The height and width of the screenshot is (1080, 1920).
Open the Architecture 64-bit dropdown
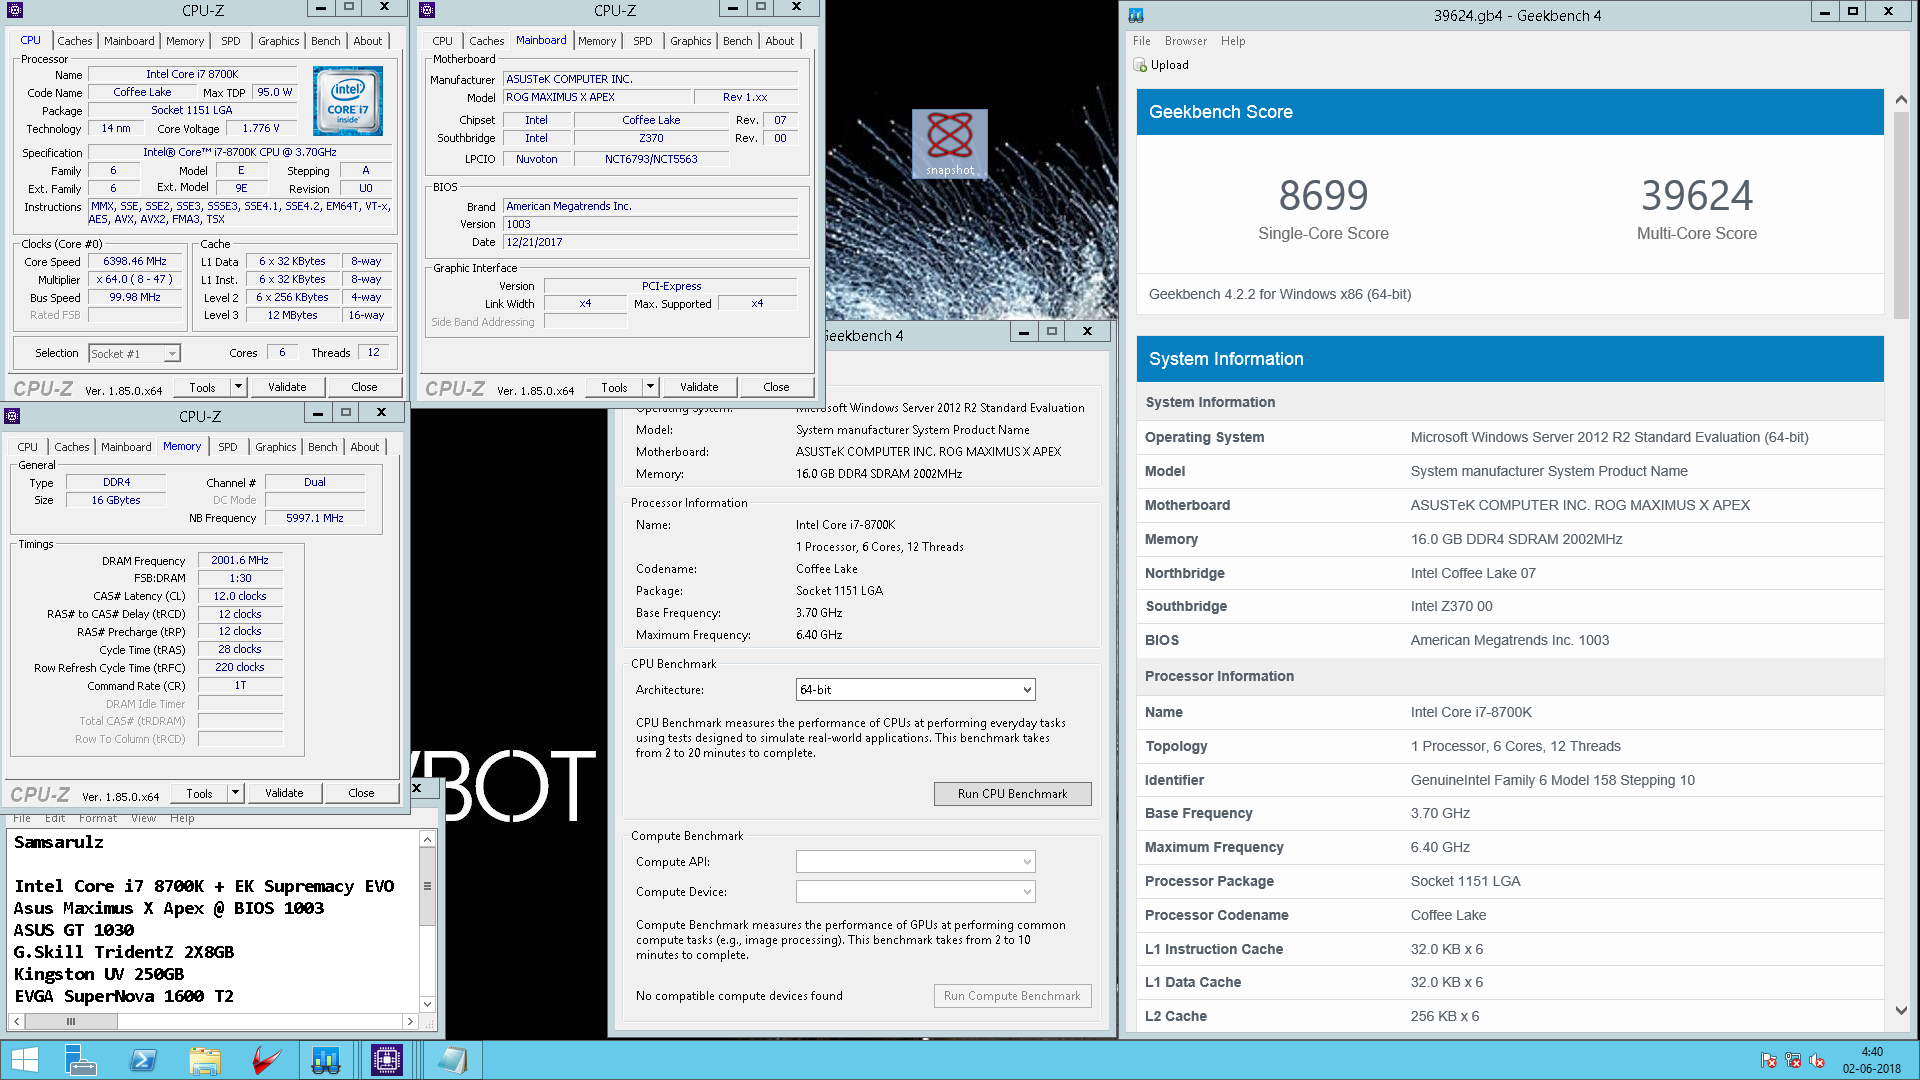coord(915,690)
